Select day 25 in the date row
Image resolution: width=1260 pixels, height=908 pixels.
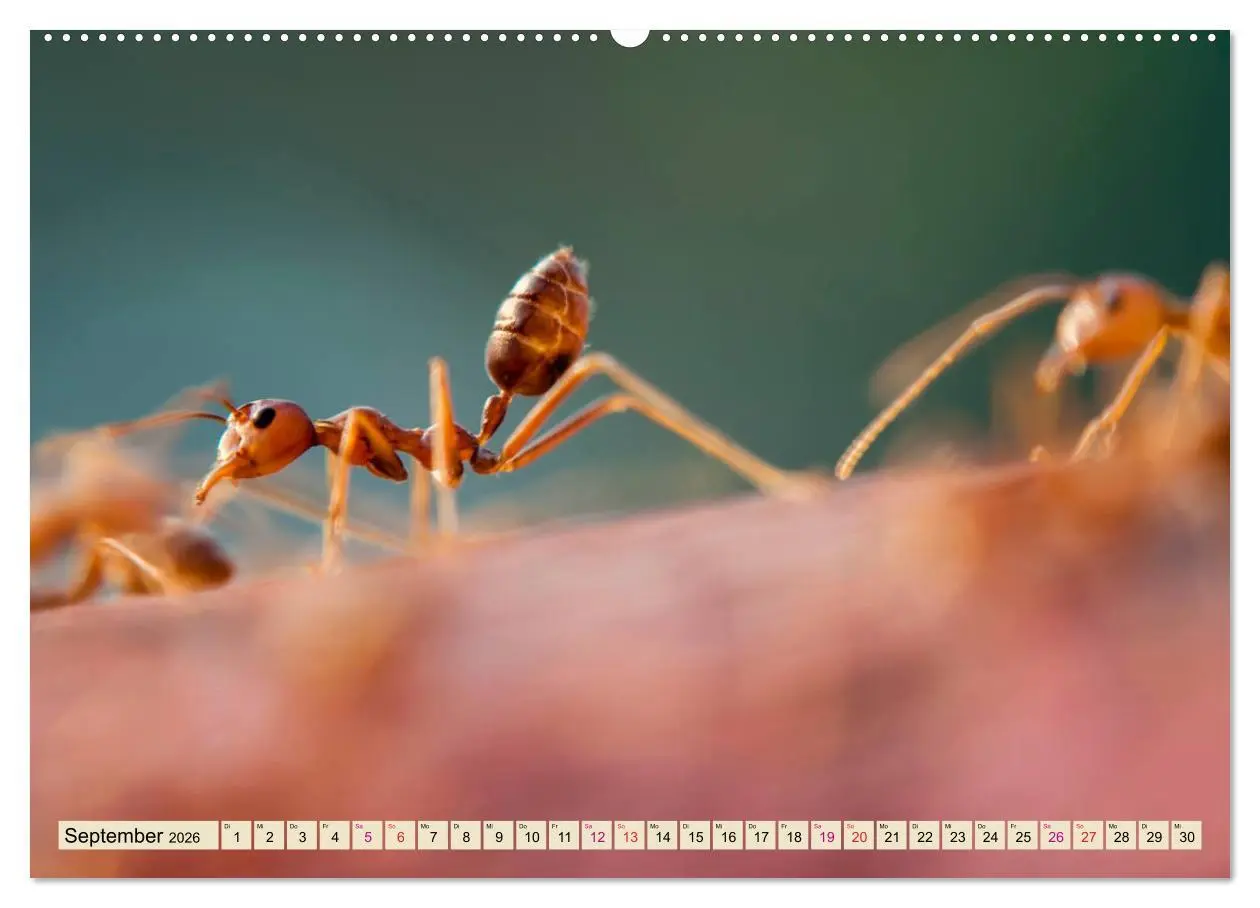coord(1023,836)
